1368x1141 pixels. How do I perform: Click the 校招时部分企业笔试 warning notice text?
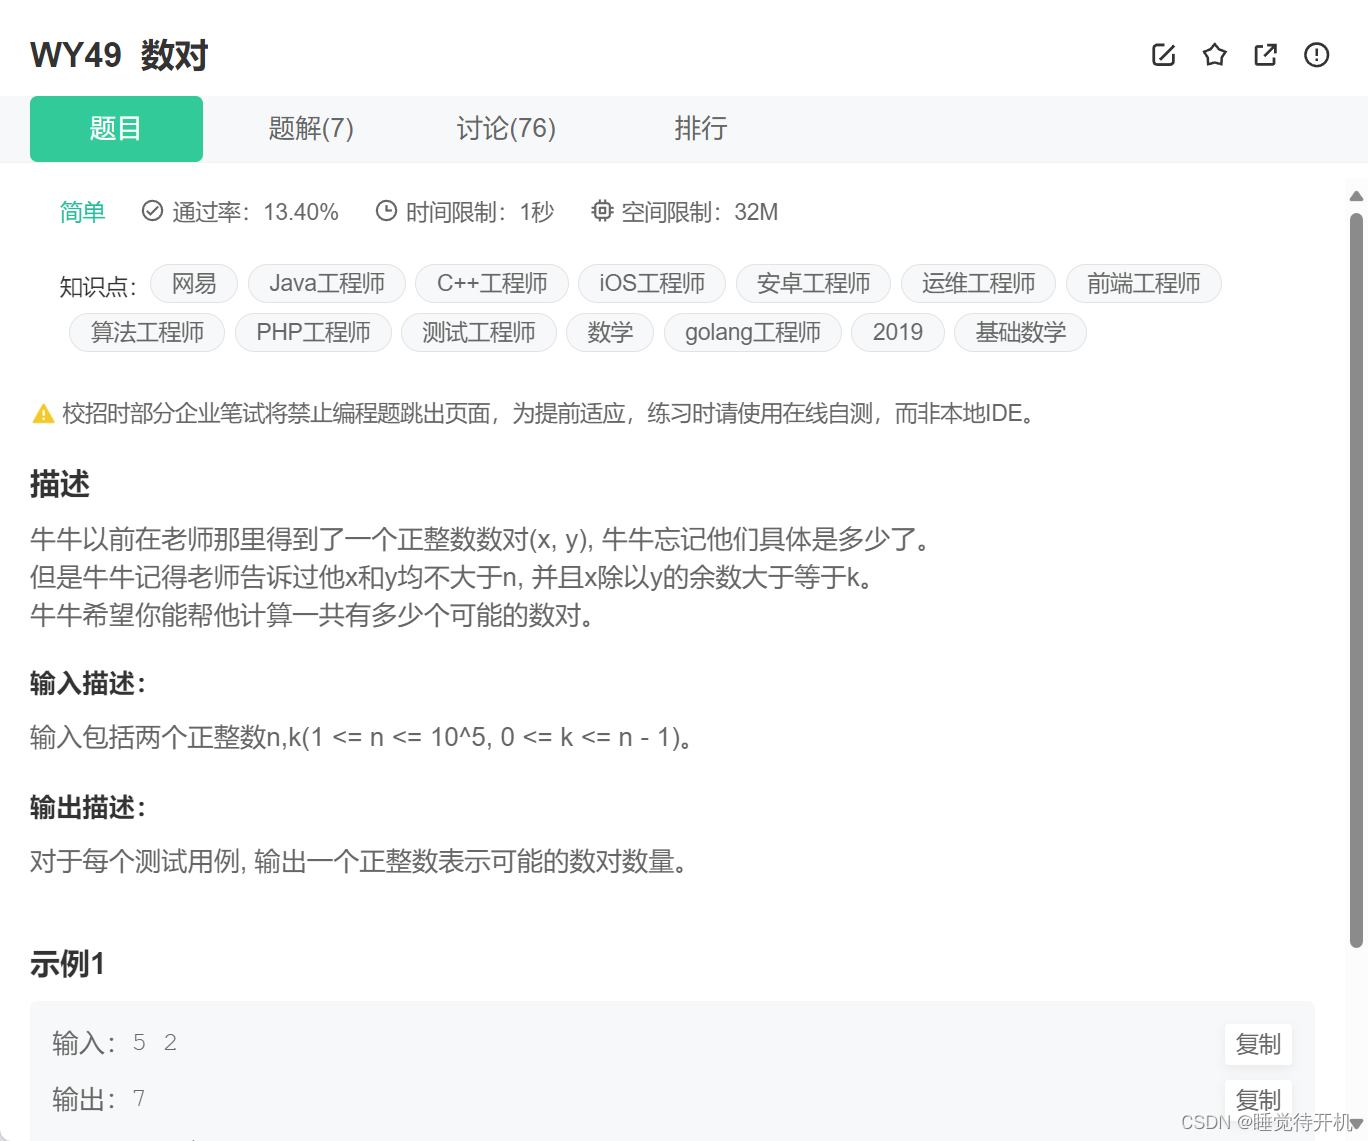(x=548, y=413)
